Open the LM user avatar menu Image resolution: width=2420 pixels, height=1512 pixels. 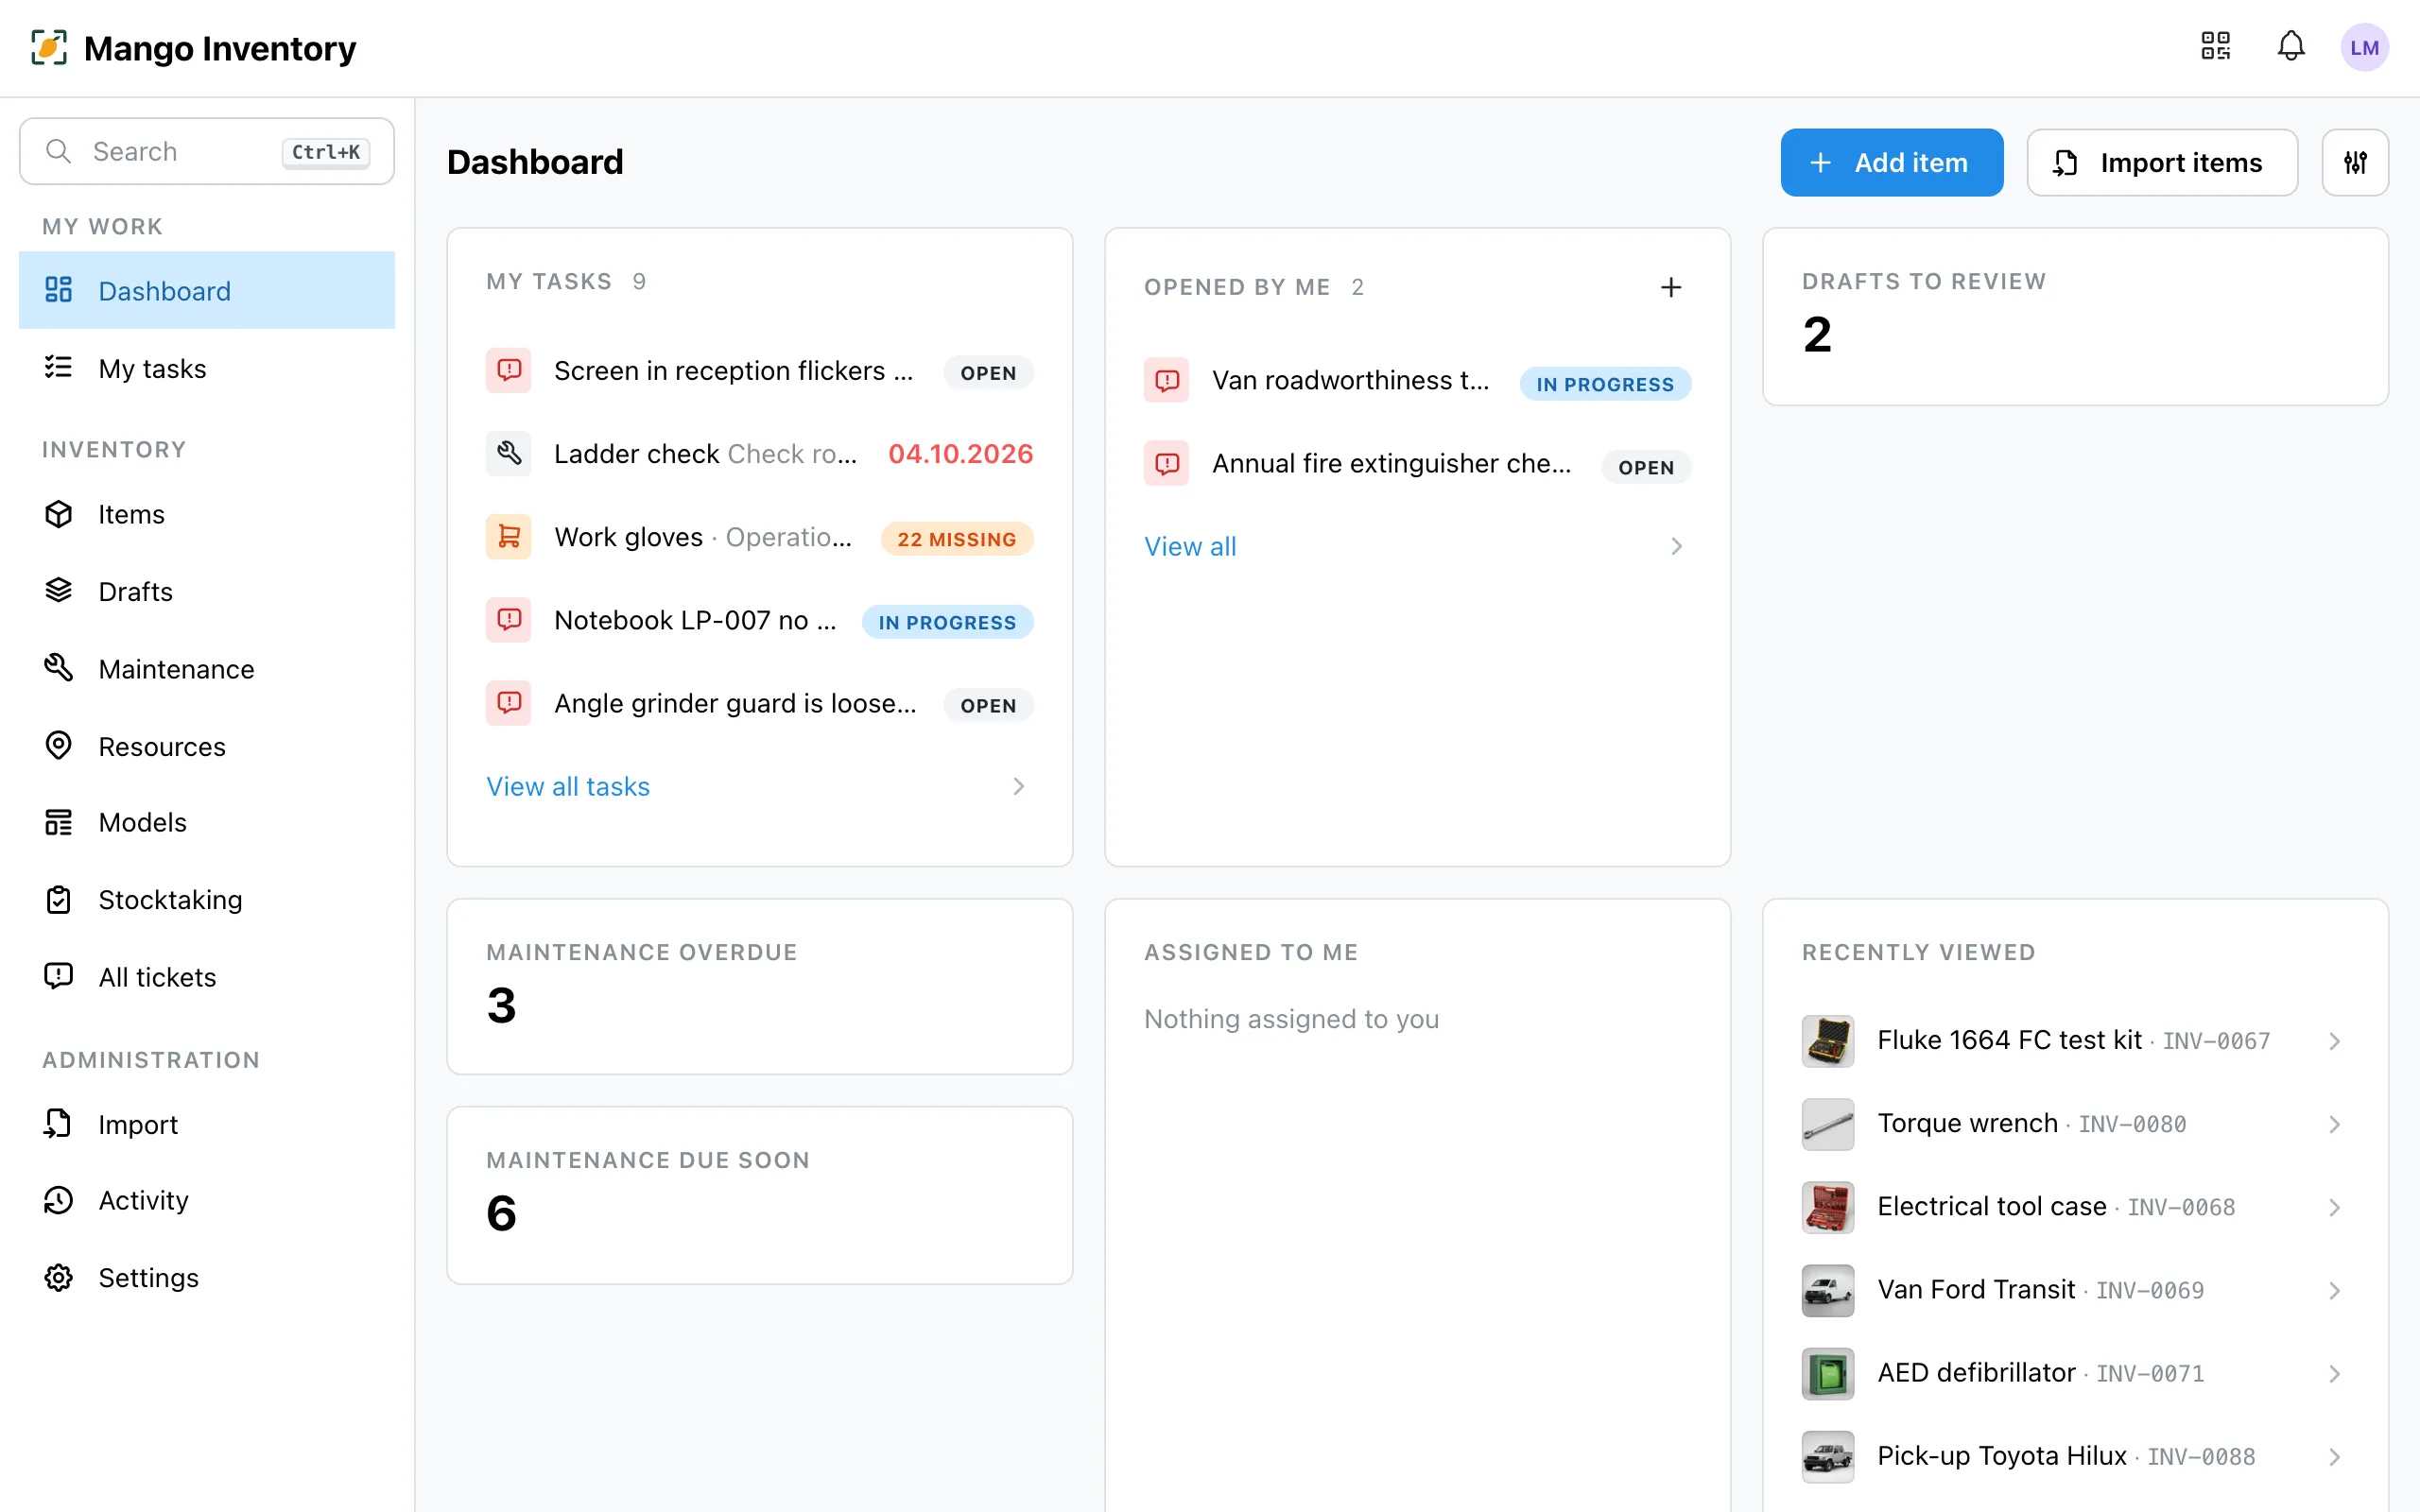click(2364, 47)
